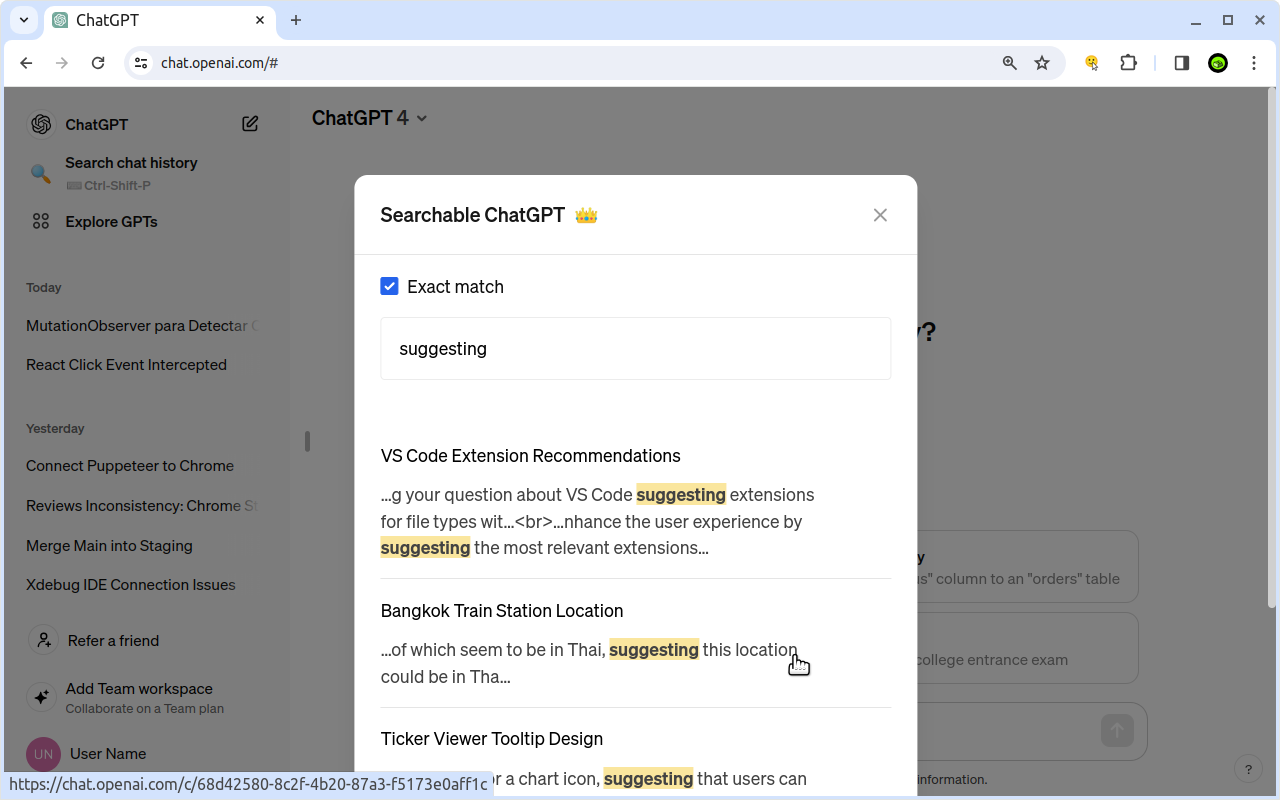Viewport: 1280px width, 800px height.
Task: Close the Searchable ChatGPT dialog
Action: point(880,215)
